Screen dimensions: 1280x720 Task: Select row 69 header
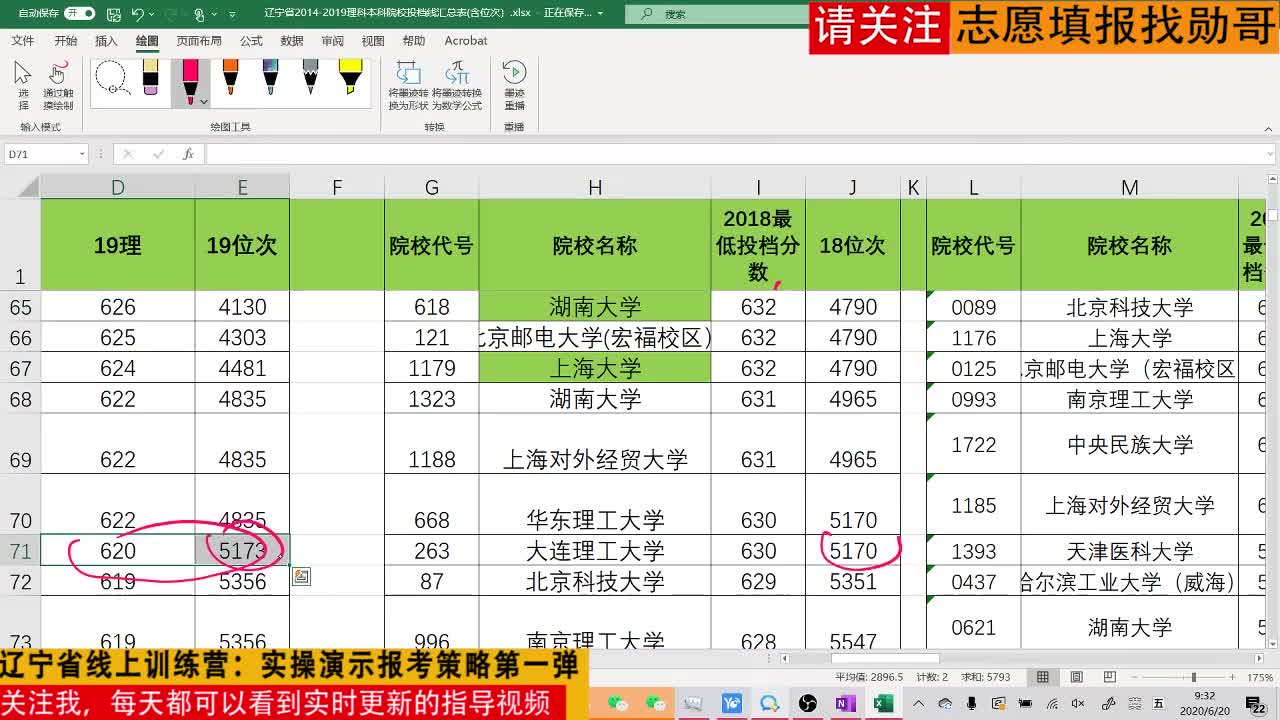click(20, 444)
